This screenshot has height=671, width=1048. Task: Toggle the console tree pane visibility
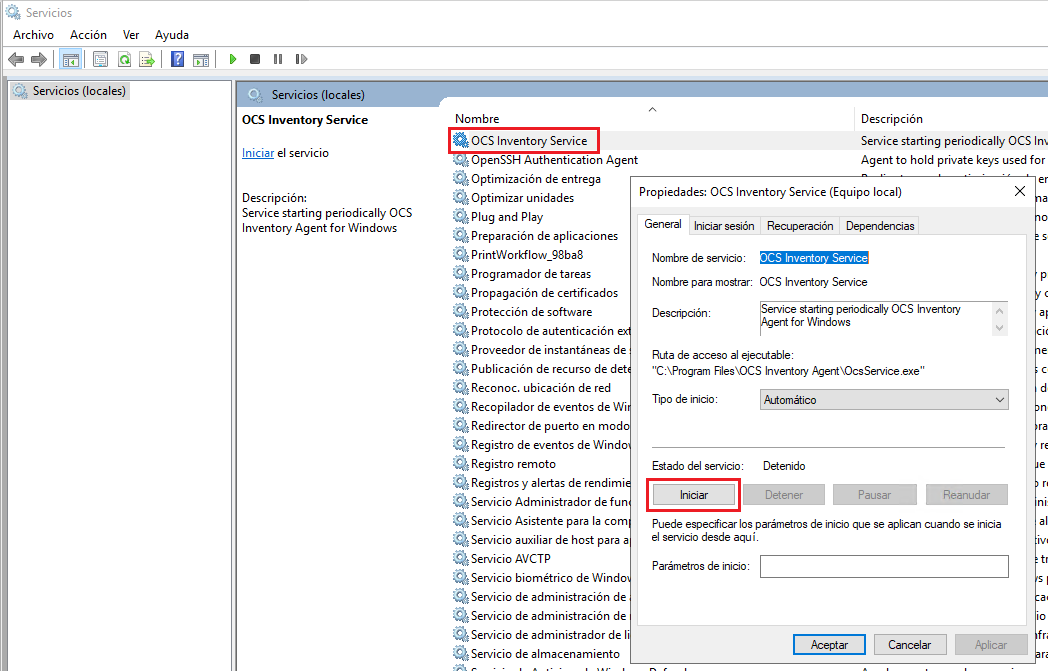point(70,59)
